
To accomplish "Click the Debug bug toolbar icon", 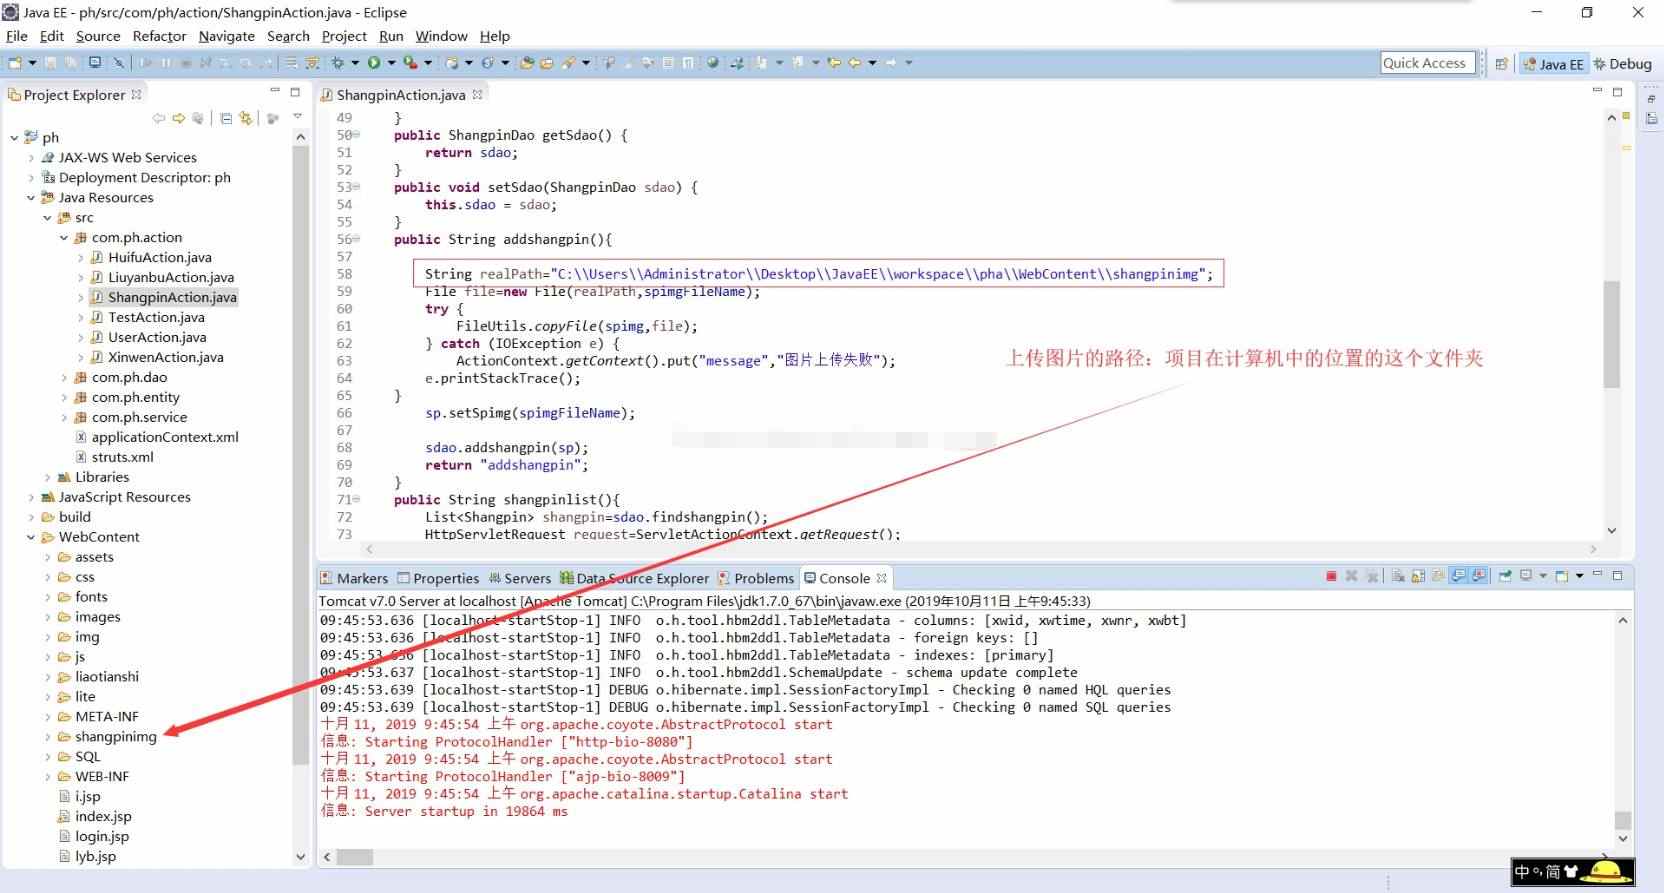I will (338, 62).
